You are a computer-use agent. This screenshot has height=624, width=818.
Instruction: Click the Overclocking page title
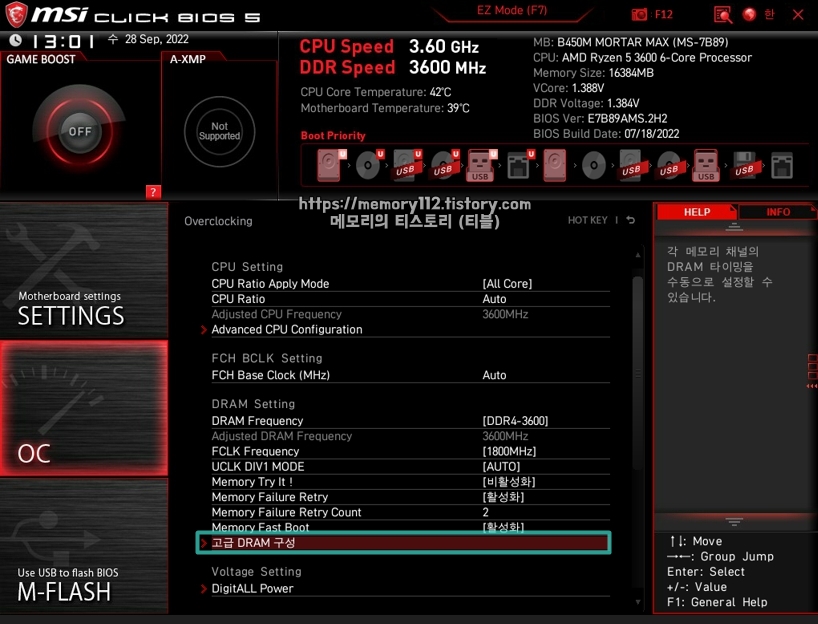coord(218,221)
